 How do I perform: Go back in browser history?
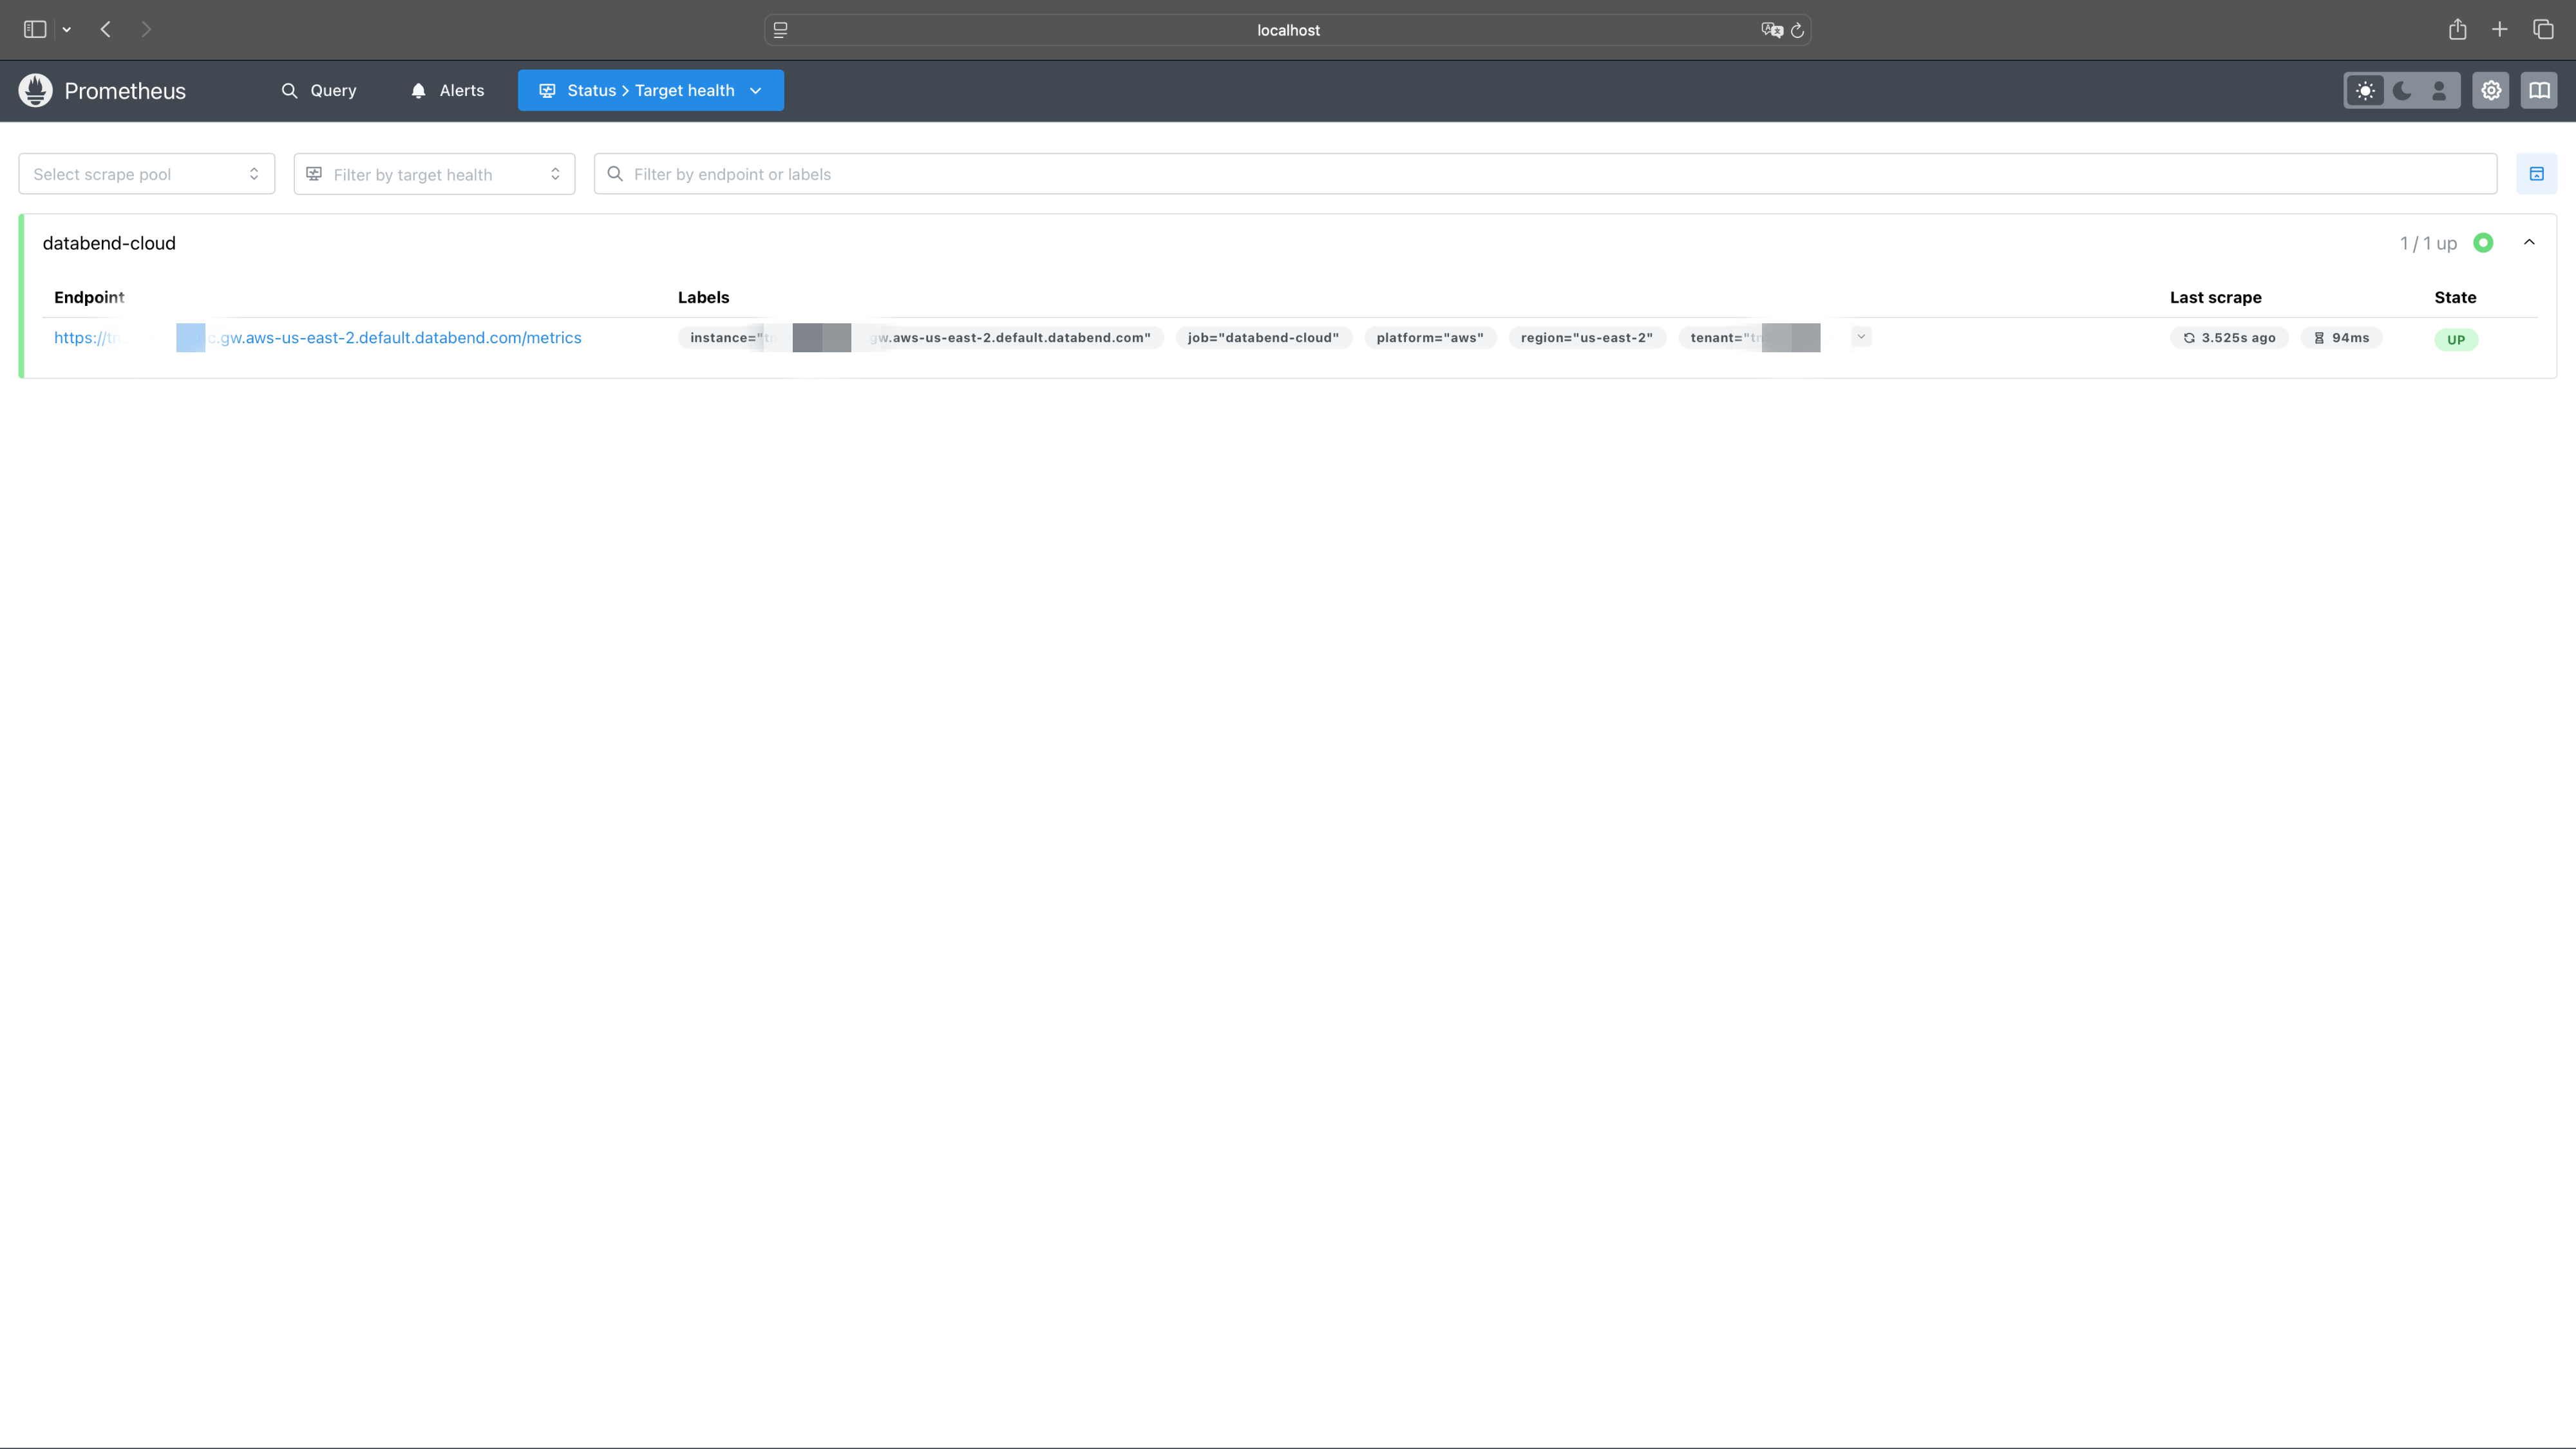coord(106,30)
